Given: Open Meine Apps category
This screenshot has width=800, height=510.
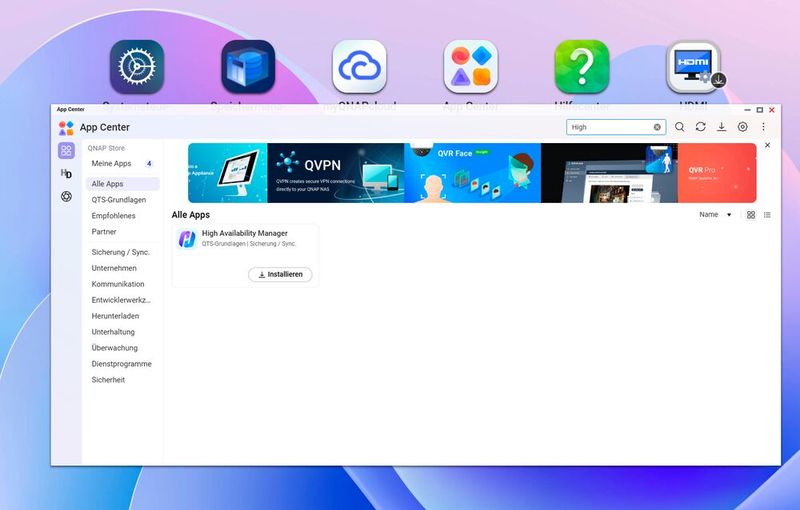Looking at the screenshot, I should [x=111, y=163].
